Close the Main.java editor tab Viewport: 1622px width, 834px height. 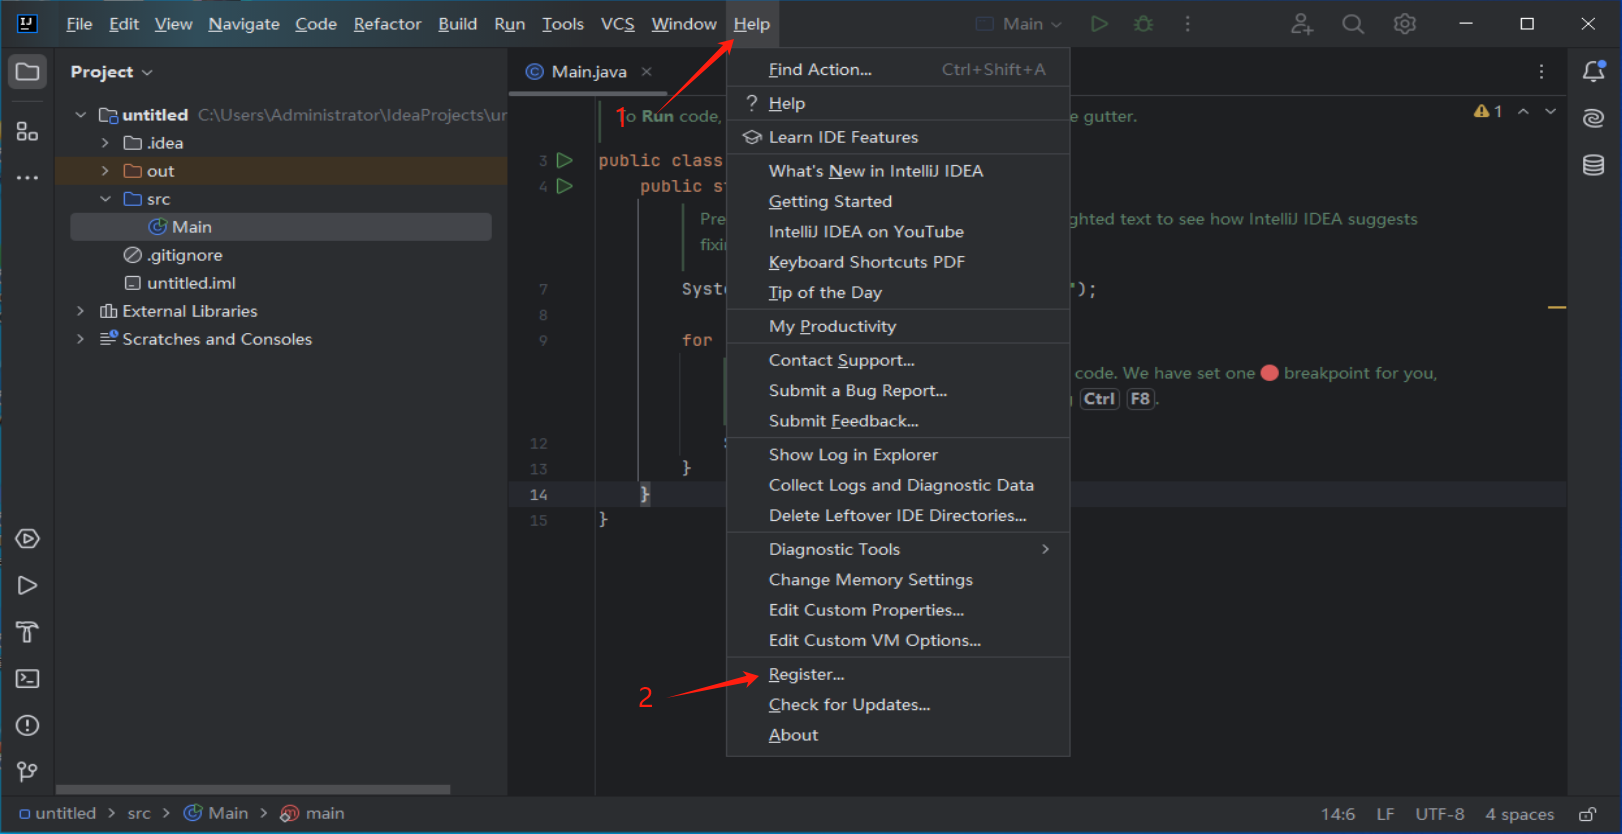[x=647, y=71]
